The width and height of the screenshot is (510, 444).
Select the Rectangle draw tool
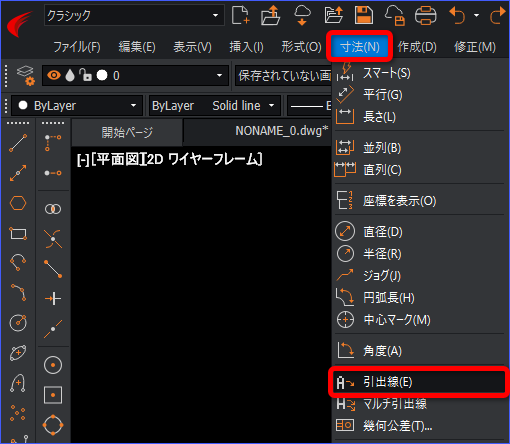(18, 233)
